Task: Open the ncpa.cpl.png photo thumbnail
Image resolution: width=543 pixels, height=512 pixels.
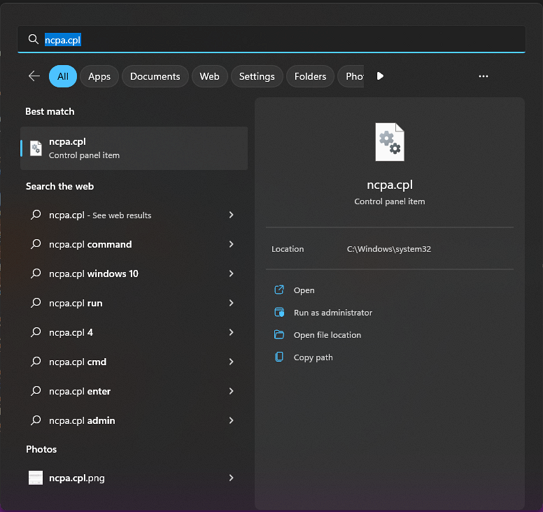Action: [36, 478]
